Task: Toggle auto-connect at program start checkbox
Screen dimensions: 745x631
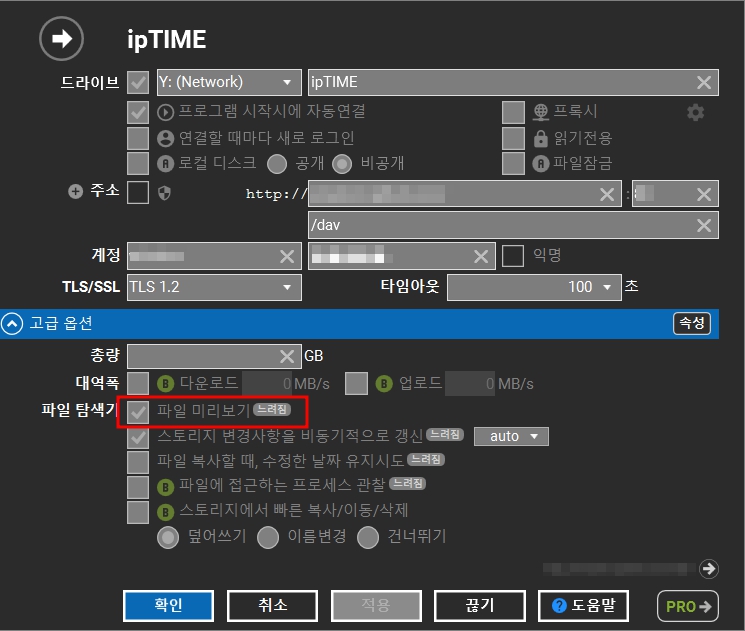Action: [138, 113]
